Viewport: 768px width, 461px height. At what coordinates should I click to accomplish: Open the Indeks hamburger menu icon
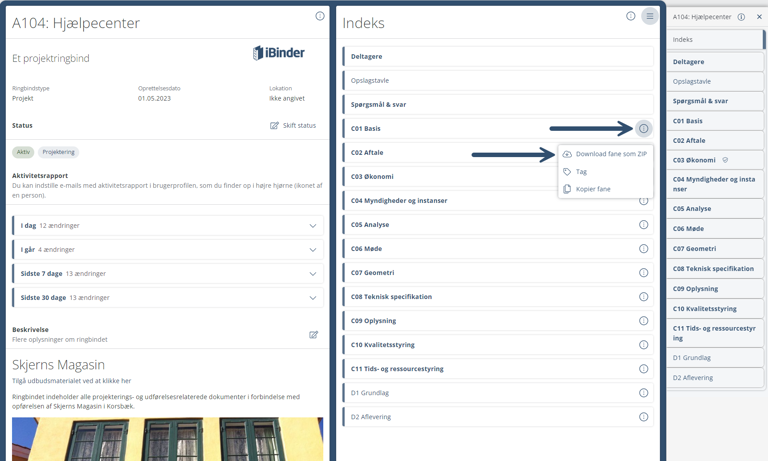(649, 16)
